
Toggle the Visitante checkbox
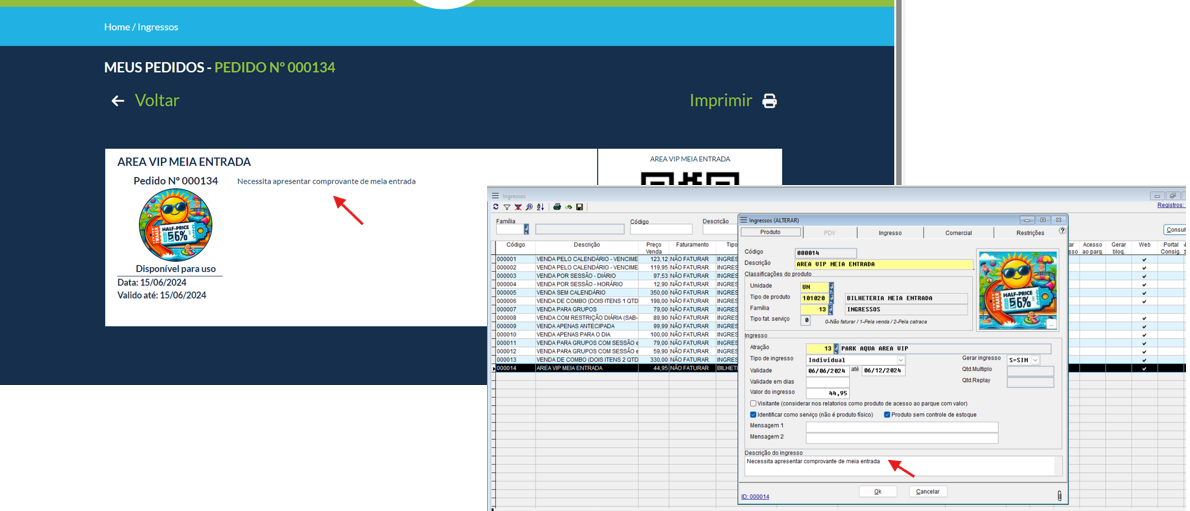click(x=753, y=403)
